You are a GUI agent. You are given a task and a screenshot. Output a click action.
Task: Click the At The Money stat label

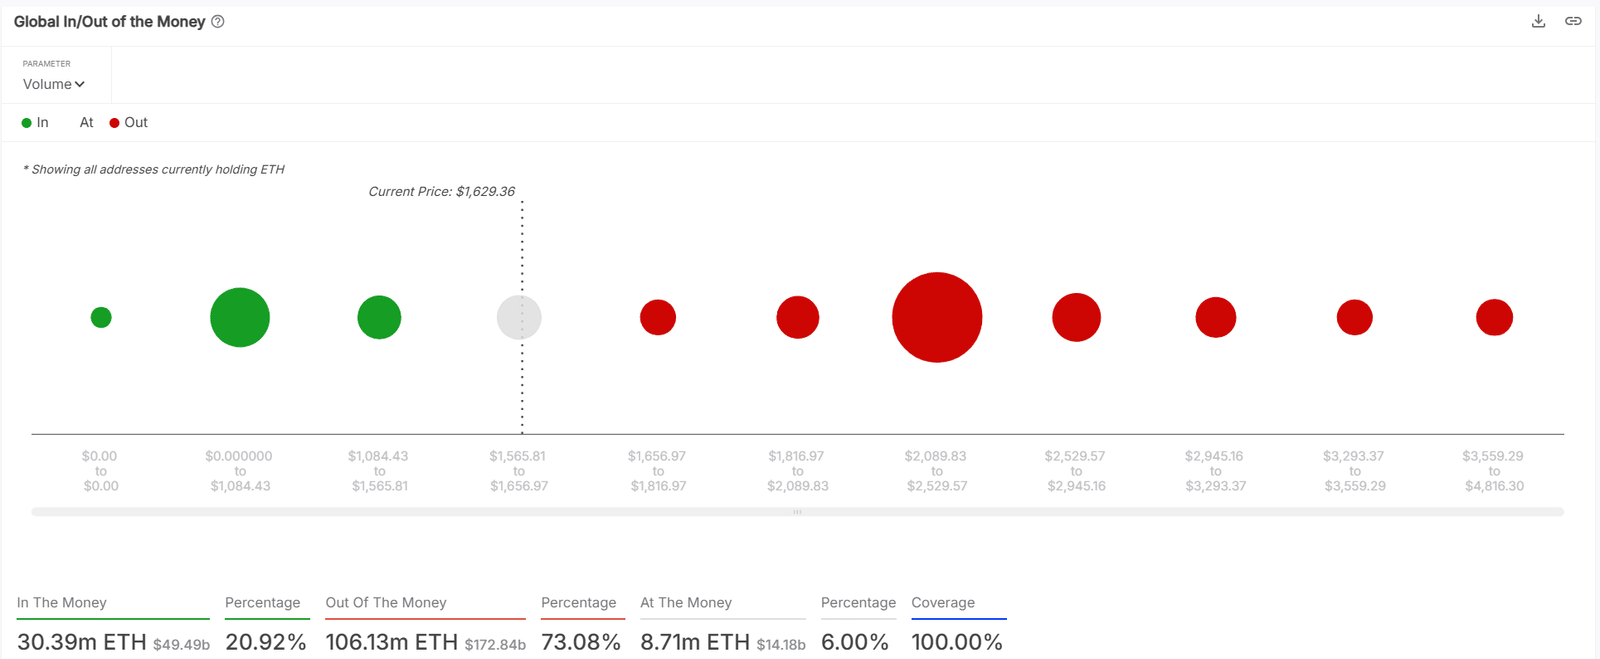pyautogui.click(x=686, y=603)
